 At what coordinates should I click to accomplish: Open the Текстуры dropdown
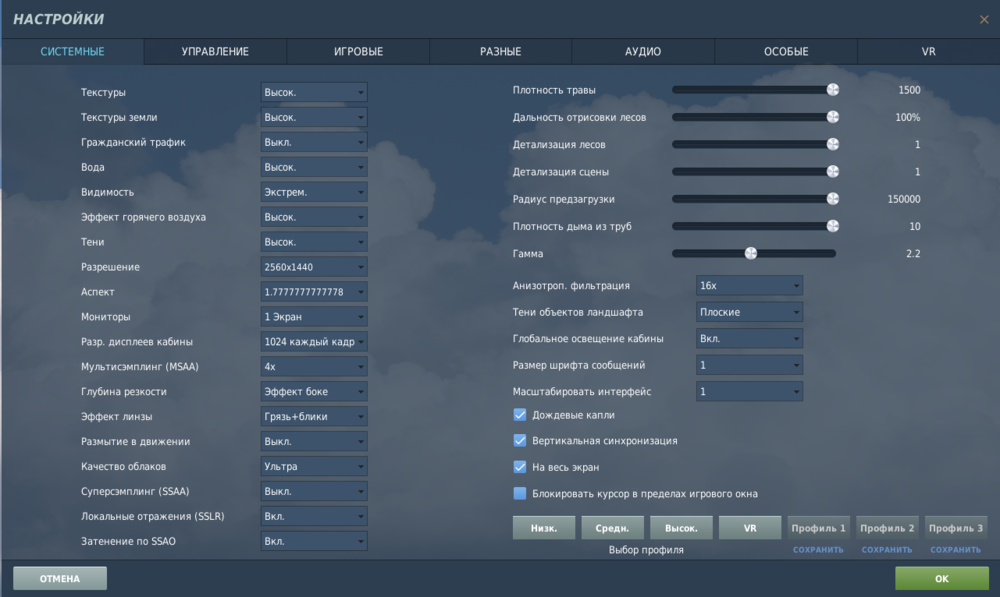314,92
